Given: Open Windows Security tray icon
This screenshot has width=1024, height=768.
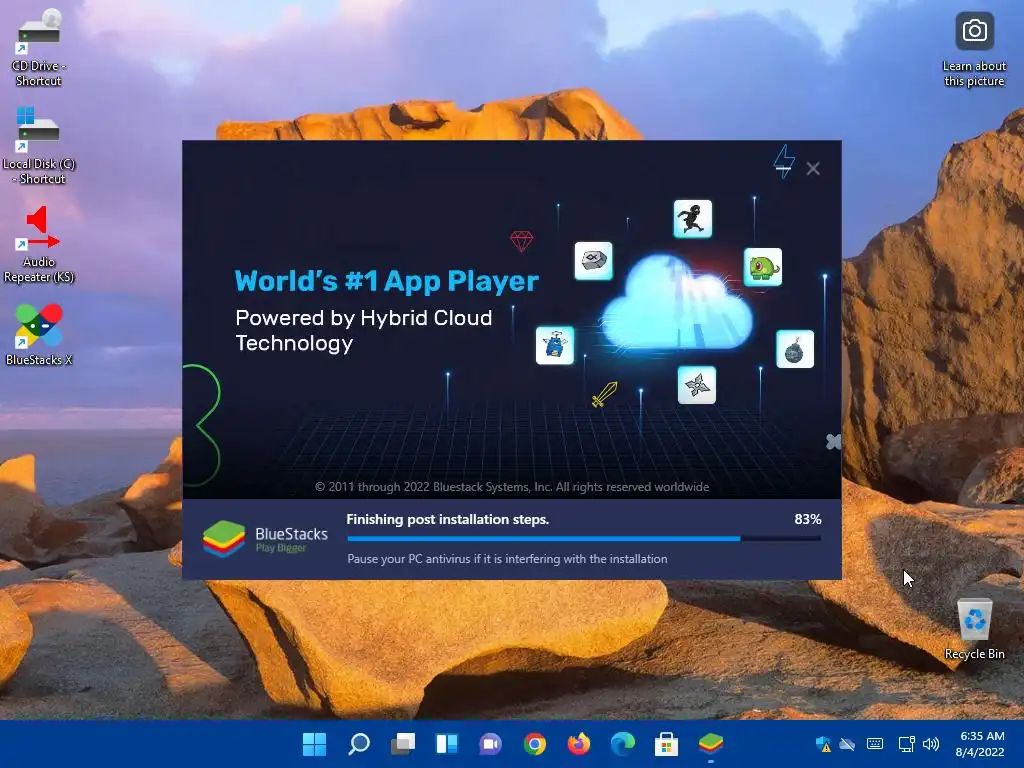Looking at the screenshot, I should (823, 744).
